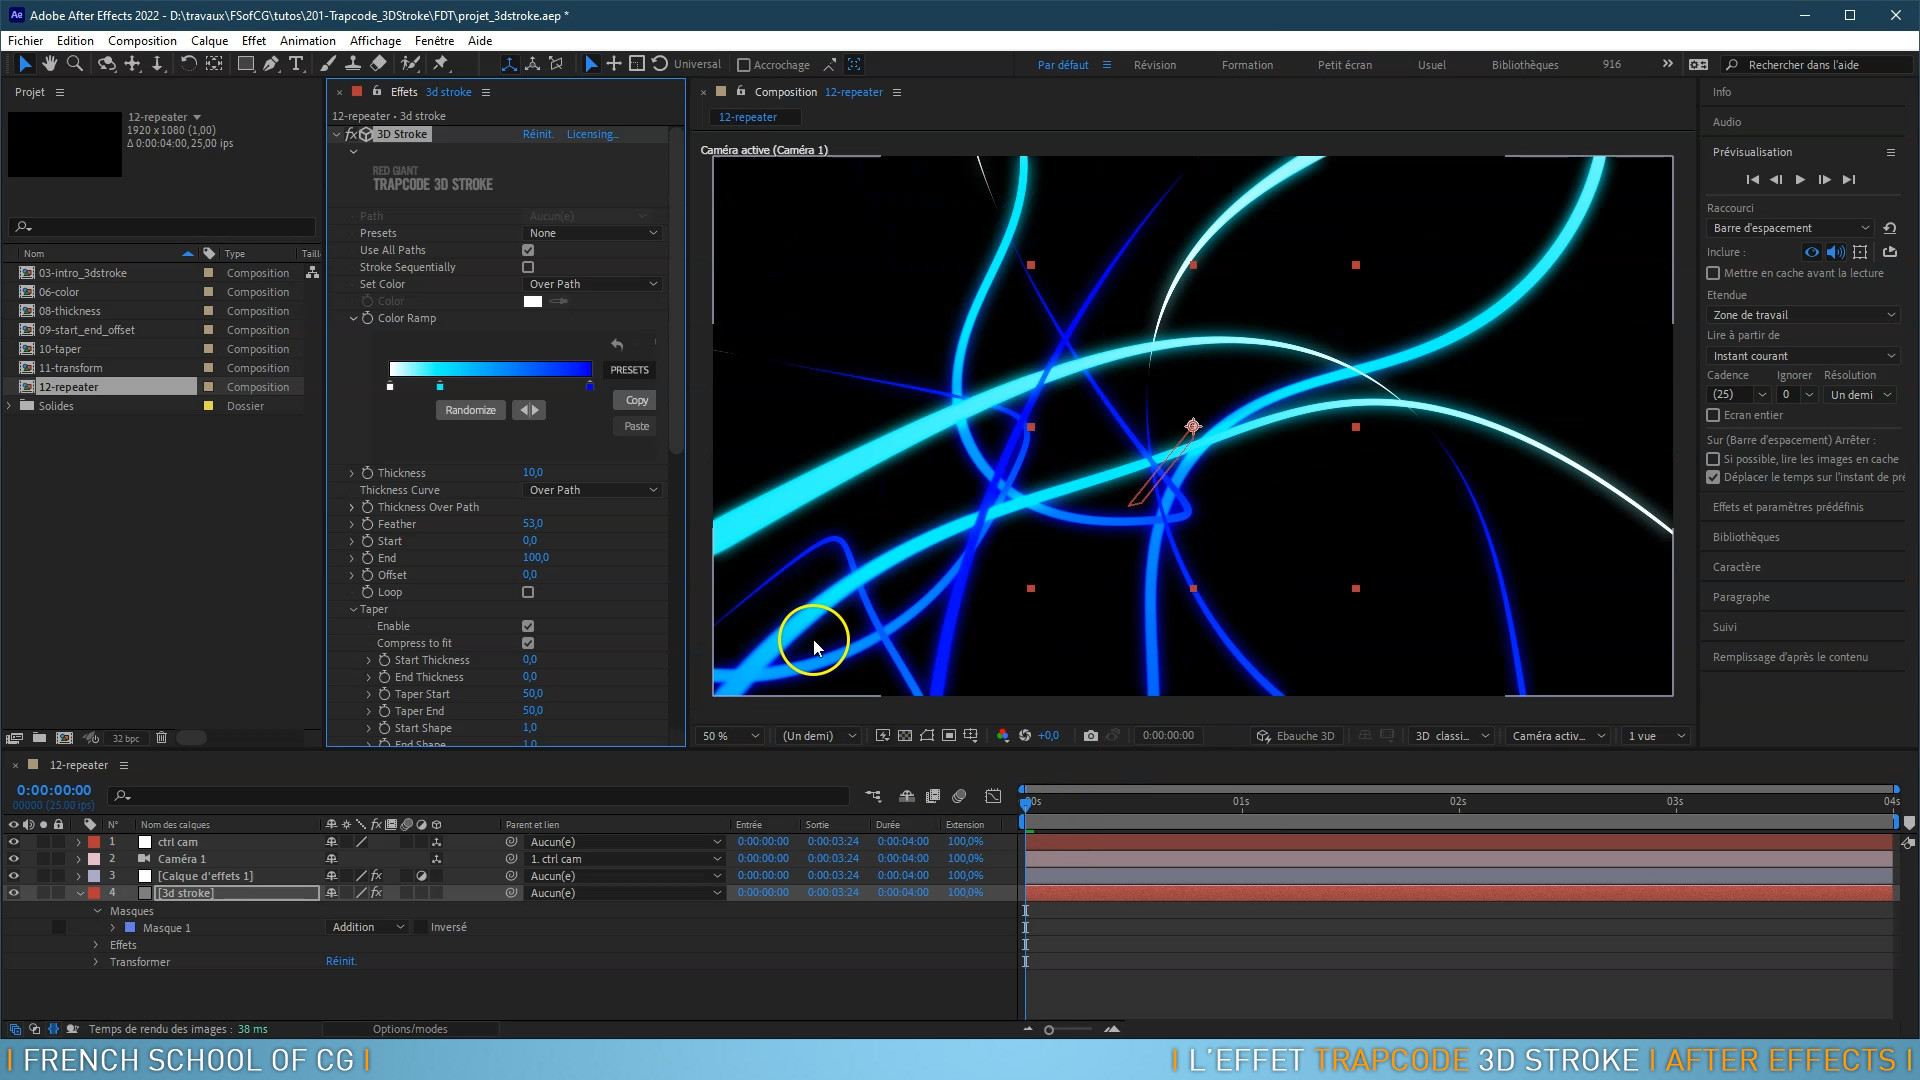Click the Réinit button for 3D Stroke

(537, 133)
